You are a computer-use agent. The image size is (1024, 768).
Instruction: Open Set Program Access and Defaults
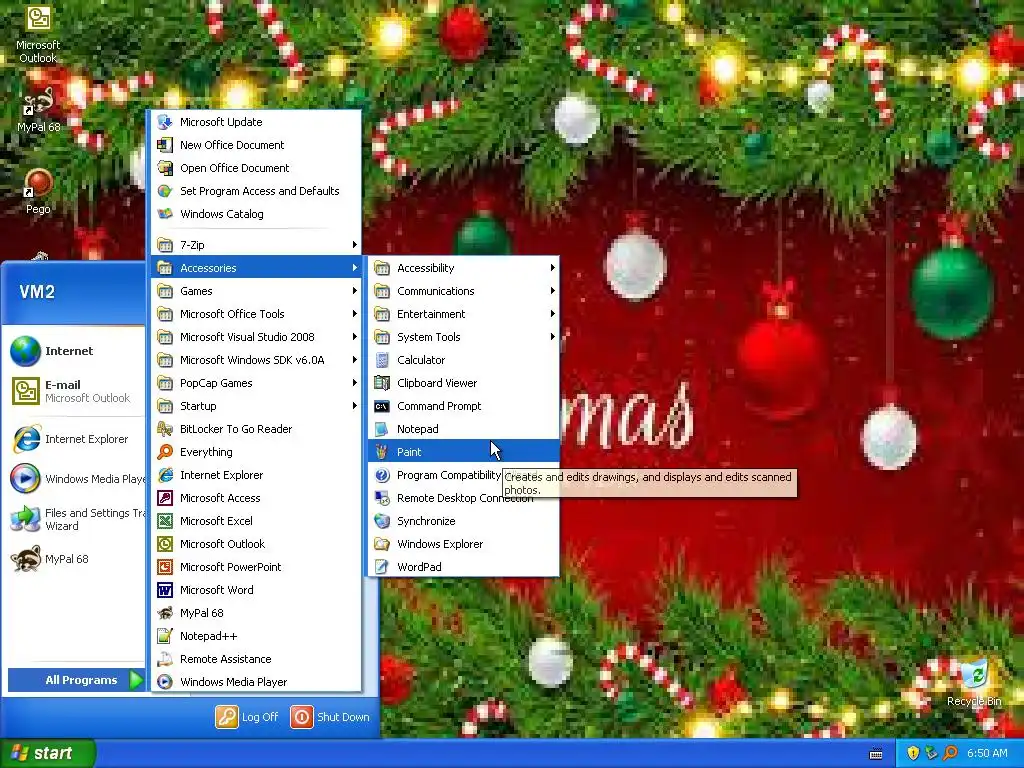click(x=257, y=191)
